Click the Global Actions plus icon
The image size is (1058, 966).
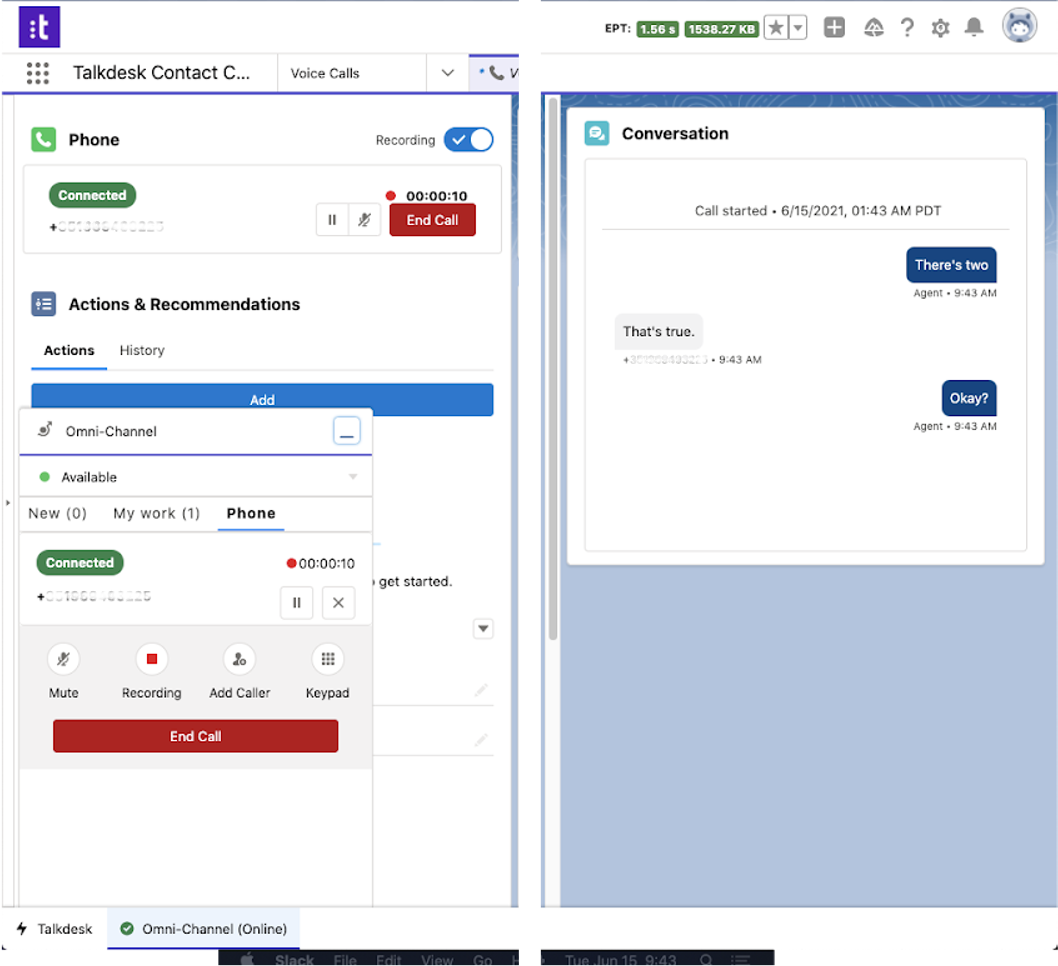[835, 28]
